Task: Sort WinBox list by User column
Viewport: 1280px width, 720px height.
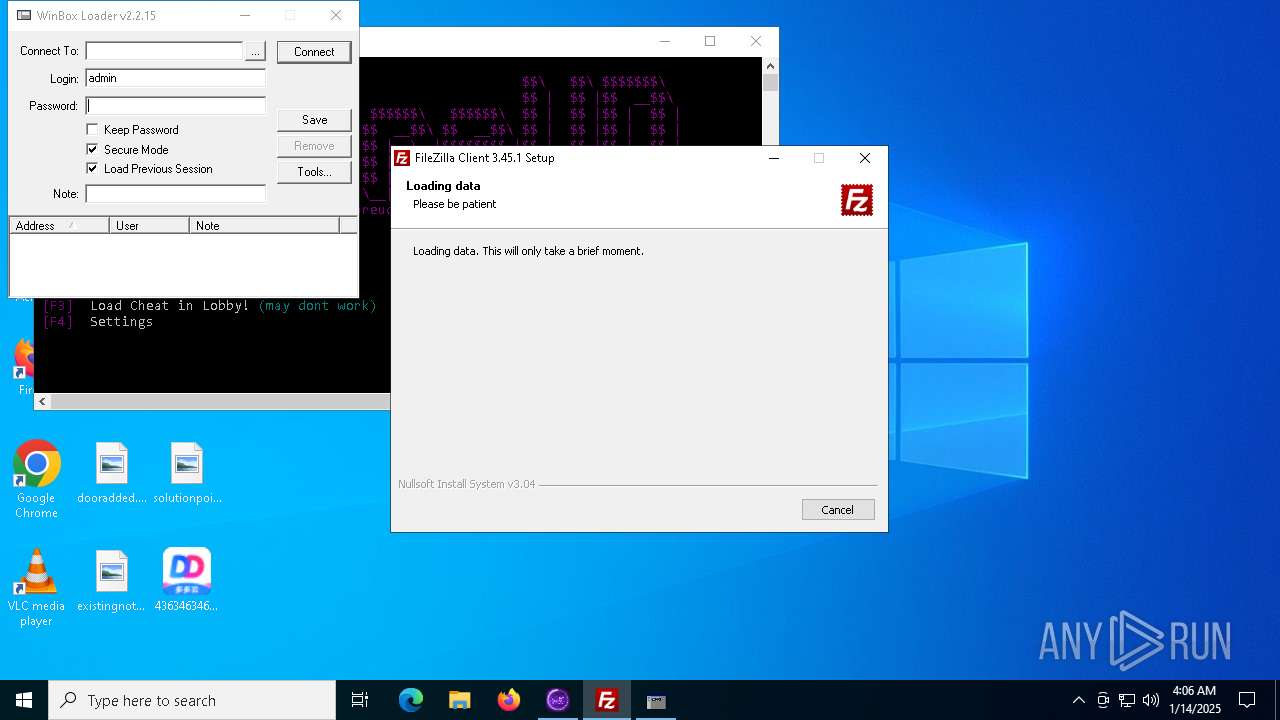Action: pos(150,226)
